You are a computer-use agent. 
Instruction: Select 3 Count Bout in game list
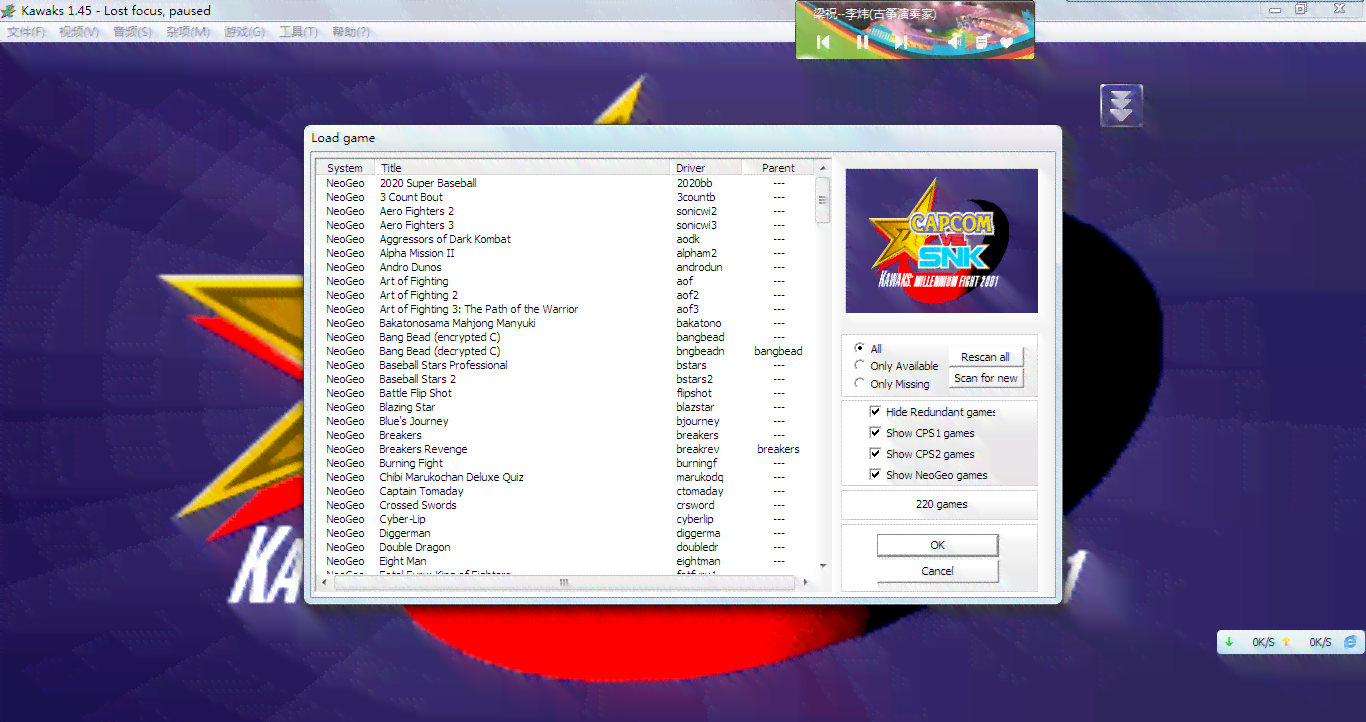(x=566, y=197)
